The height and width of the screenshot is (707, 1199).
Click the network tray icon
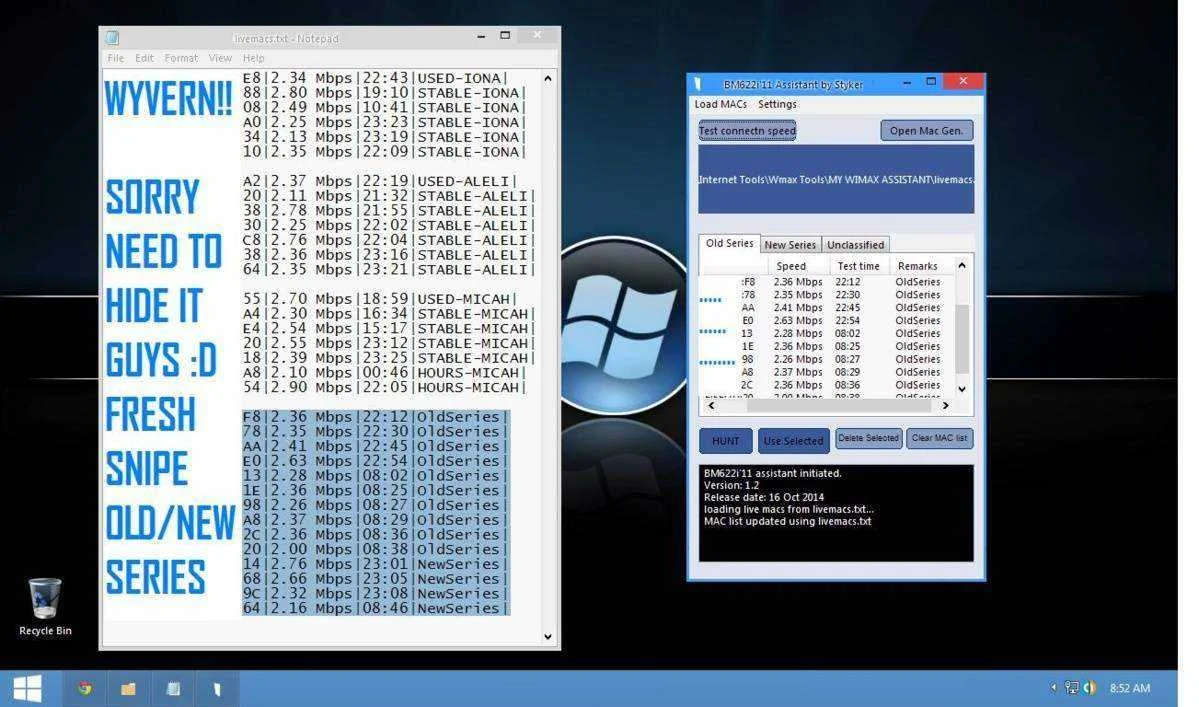(1072, 688)
